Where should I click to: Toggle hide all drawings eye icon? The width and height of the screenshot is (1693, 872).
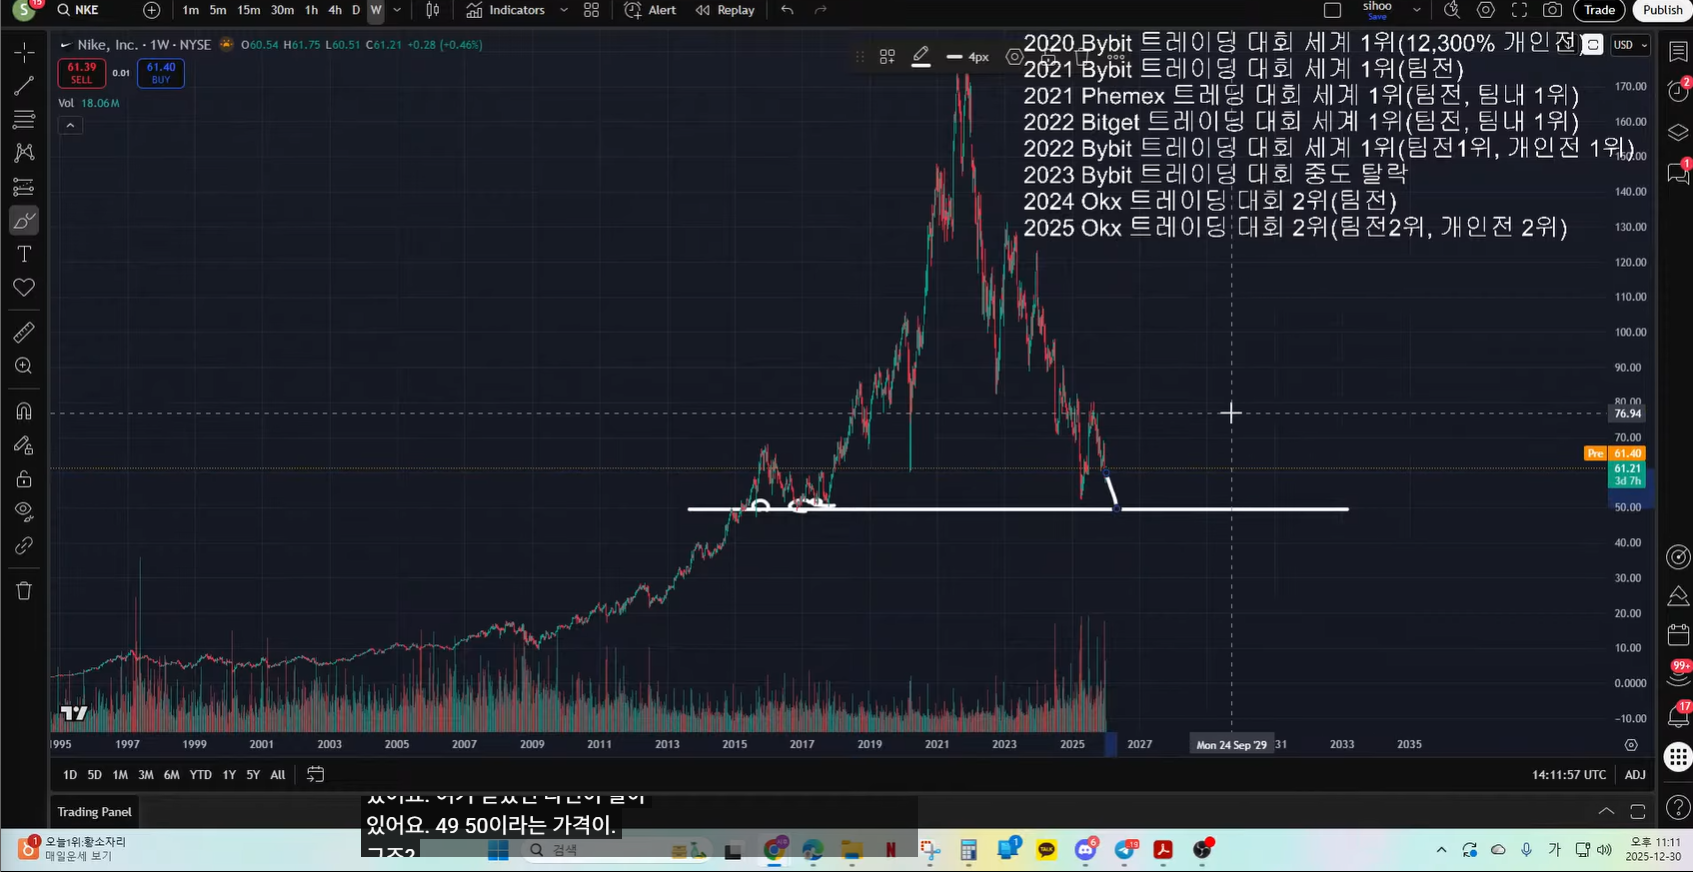click(24, 512)
